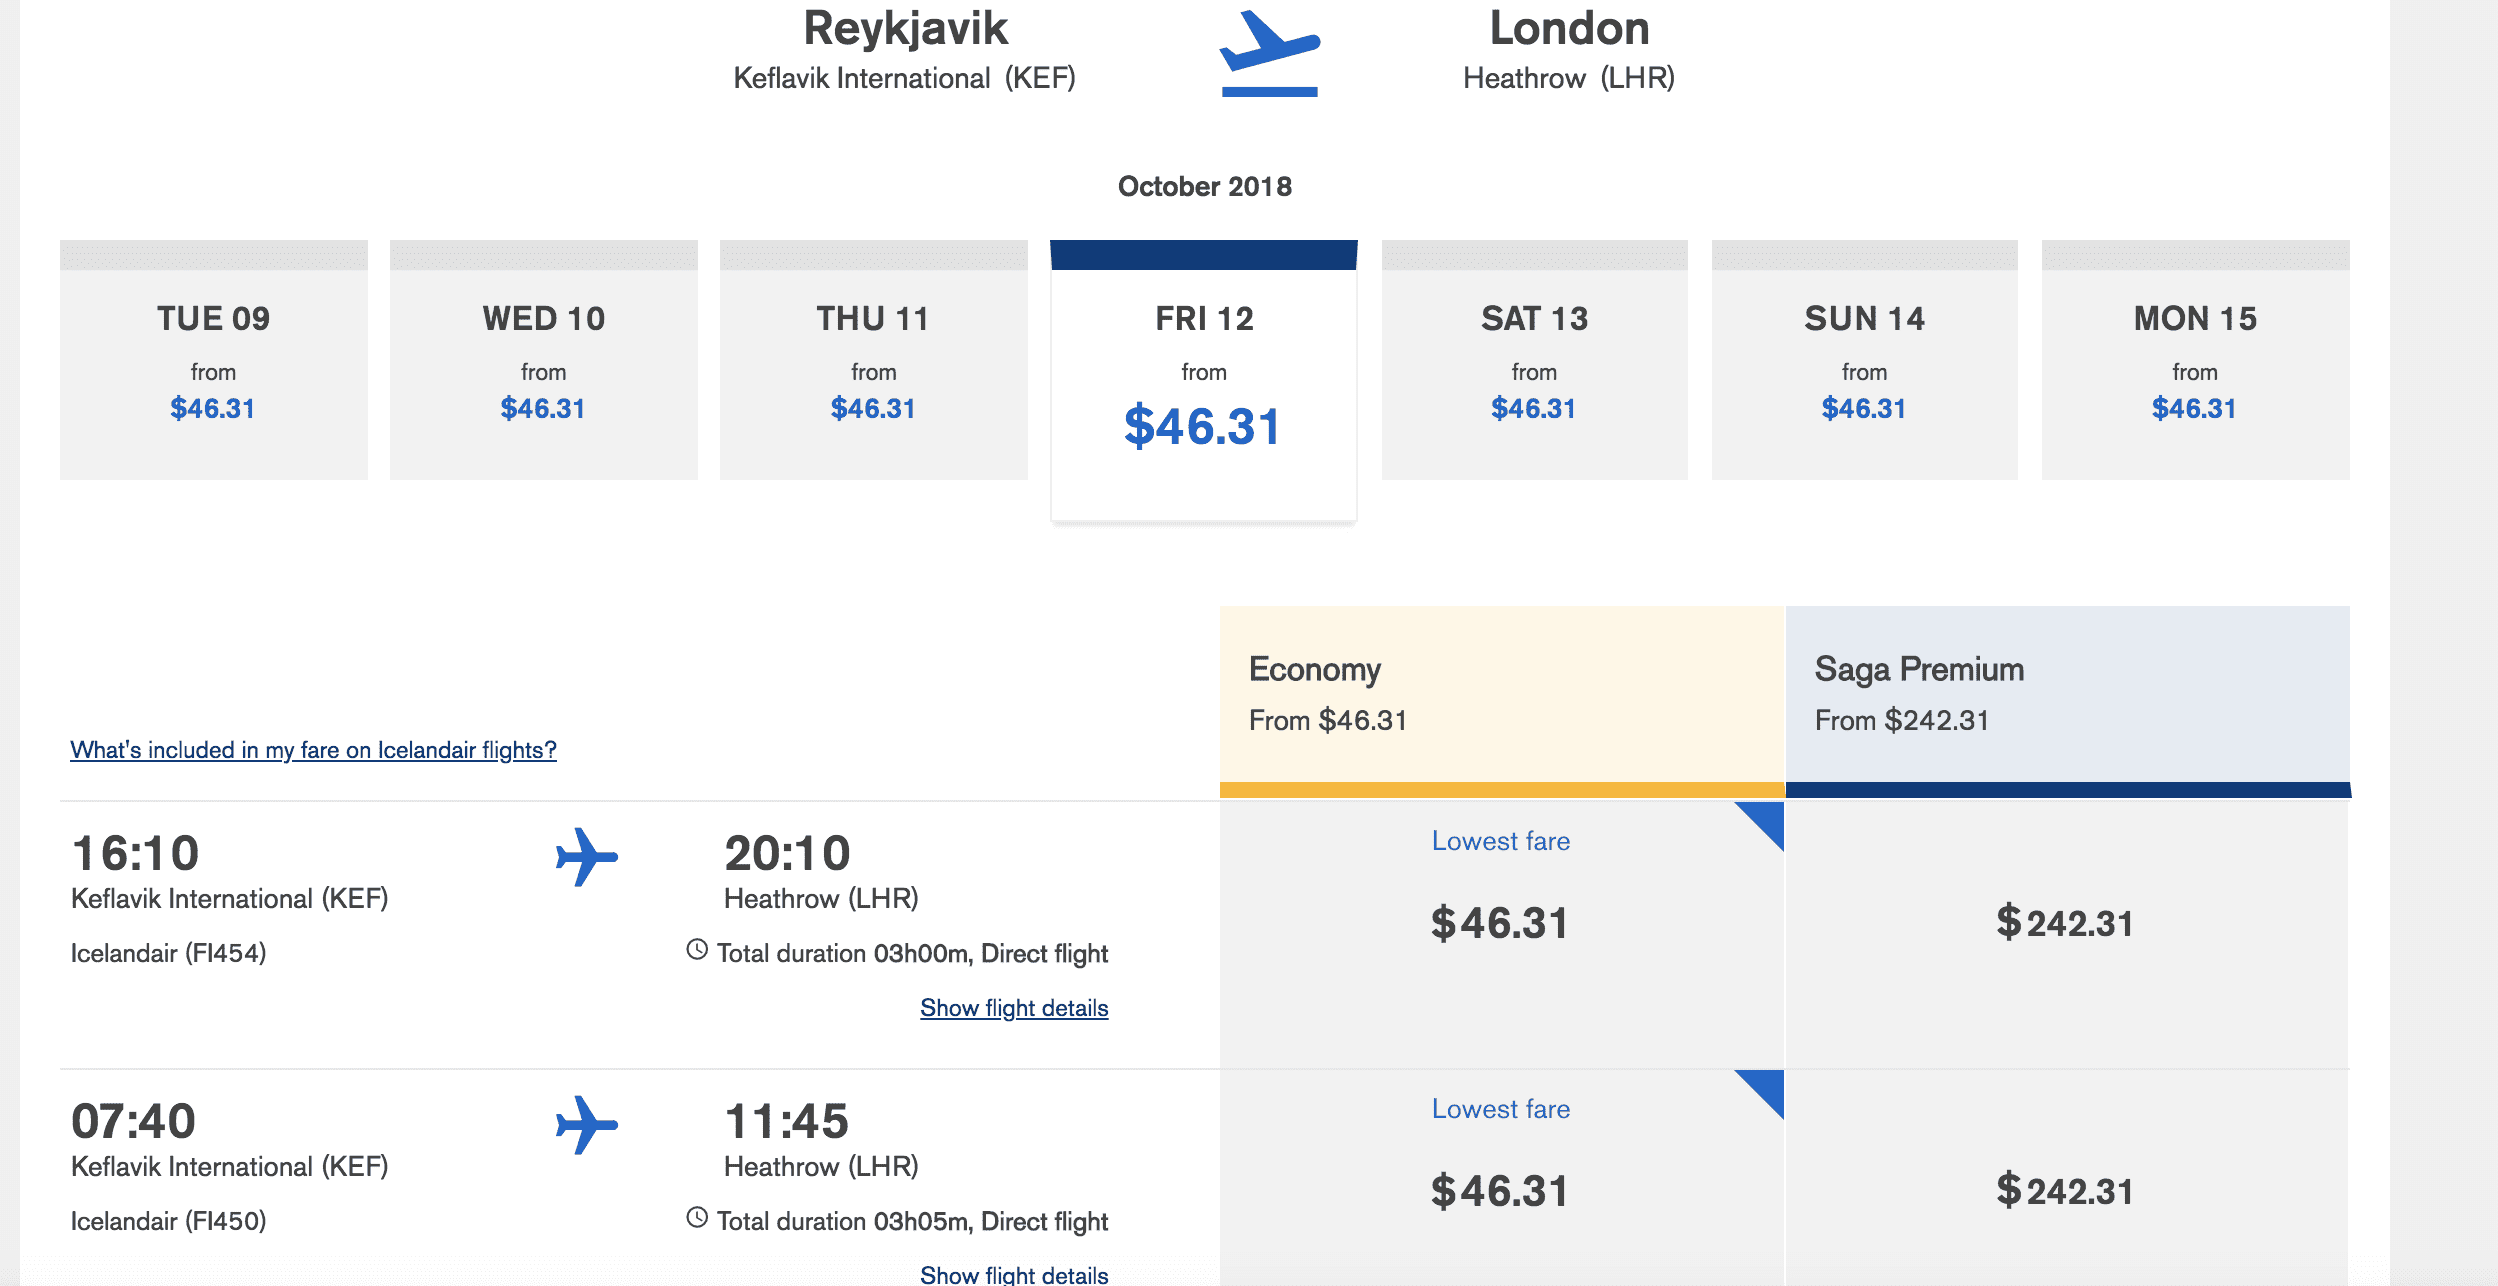The height and width of the screenshot is (1286, 2498).
Task: Open "What's included in my fare" link
Action: pos(313,750)
